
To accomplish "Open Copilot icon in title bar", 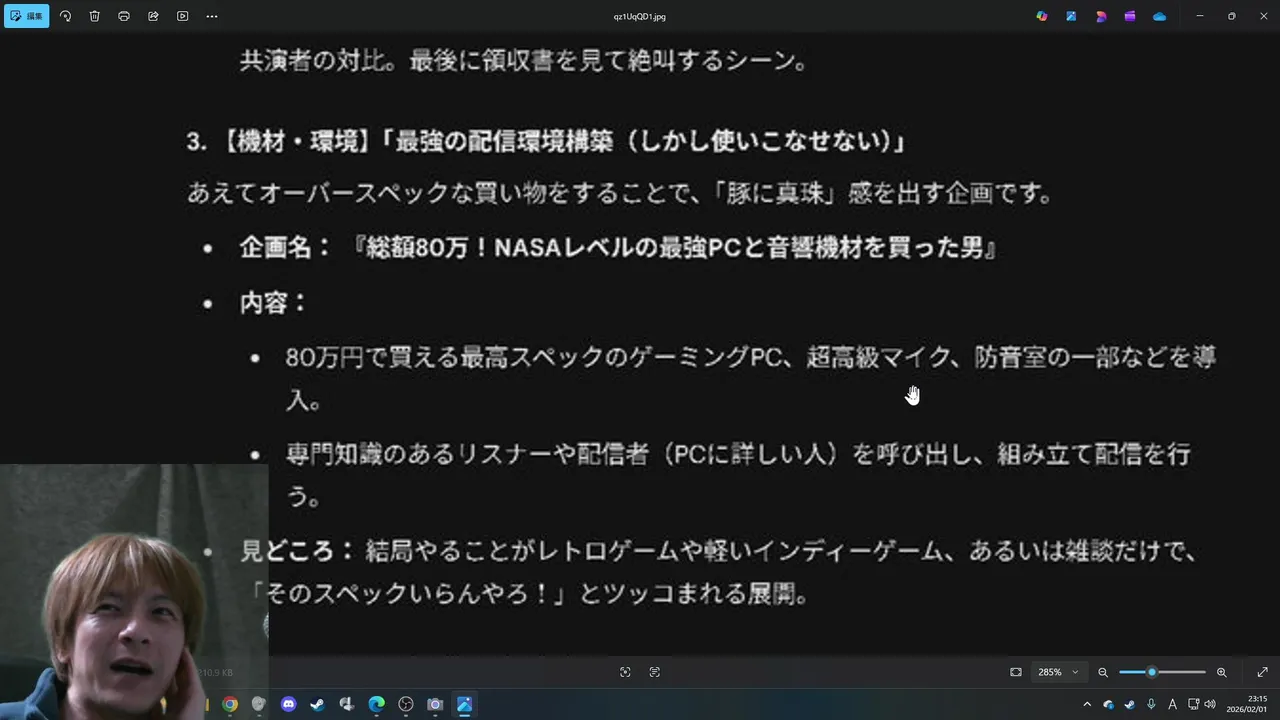I will point(1042,16).
